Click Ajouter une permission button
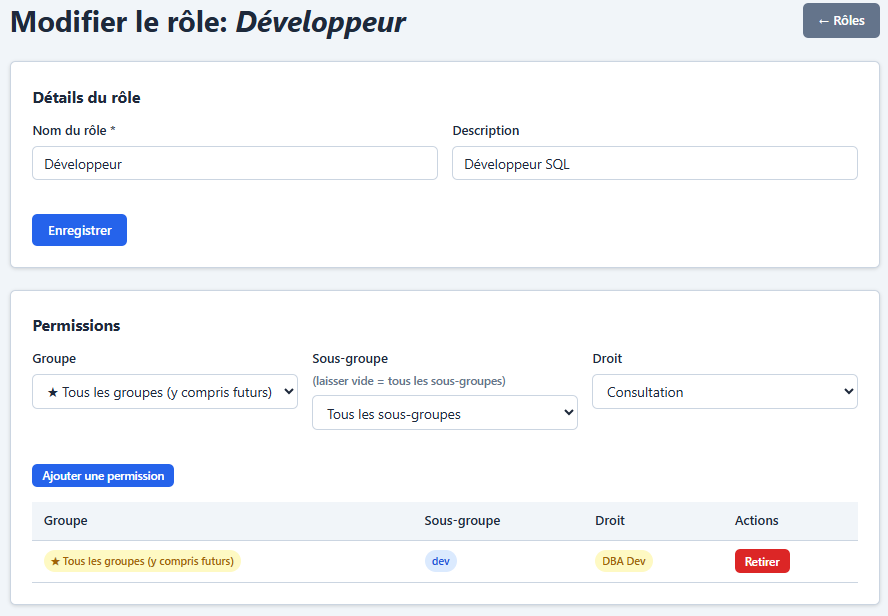 (103, 476)
